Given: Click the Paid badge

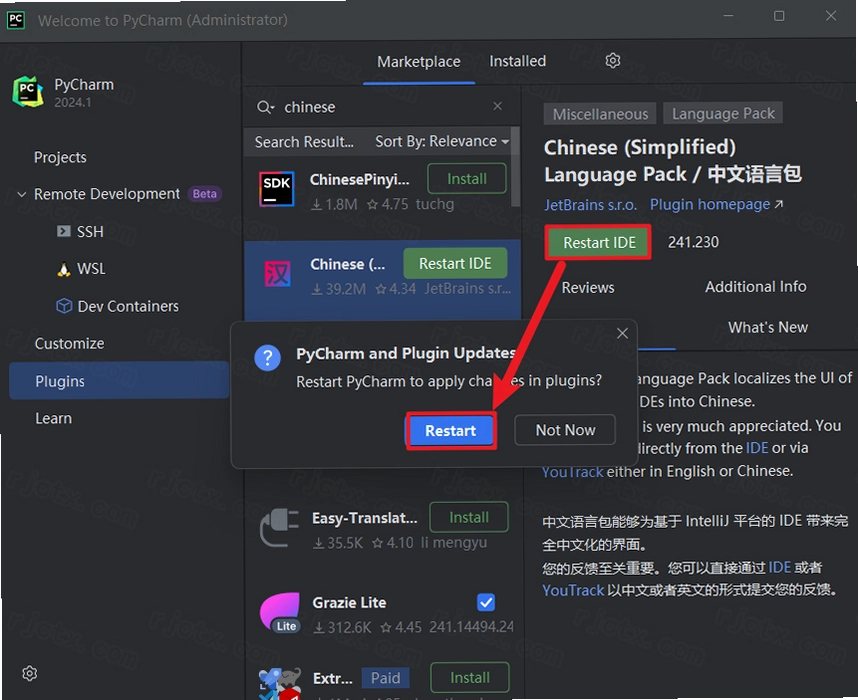Looking at the screenshot, I should click(x=385, y=678).
